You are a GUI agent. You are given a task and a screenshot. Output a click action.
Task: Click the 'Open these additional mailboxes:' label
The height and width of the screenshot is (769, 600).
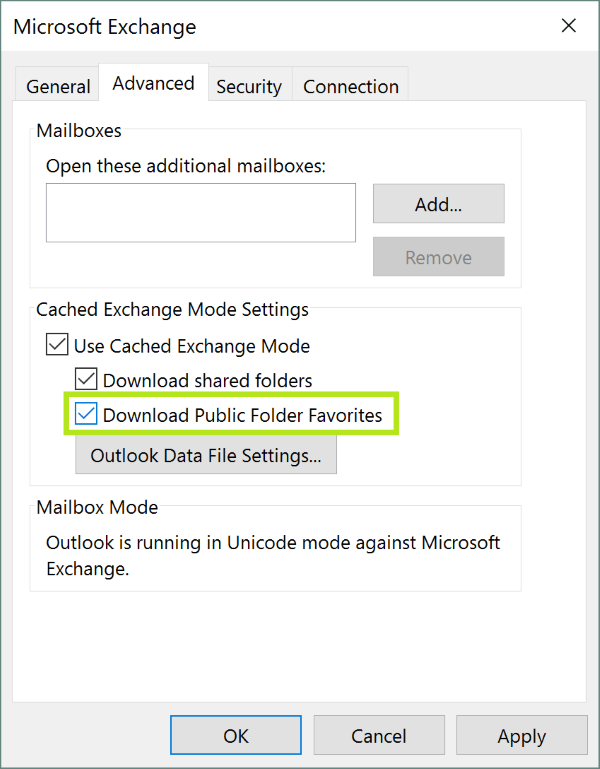[186, 166]
